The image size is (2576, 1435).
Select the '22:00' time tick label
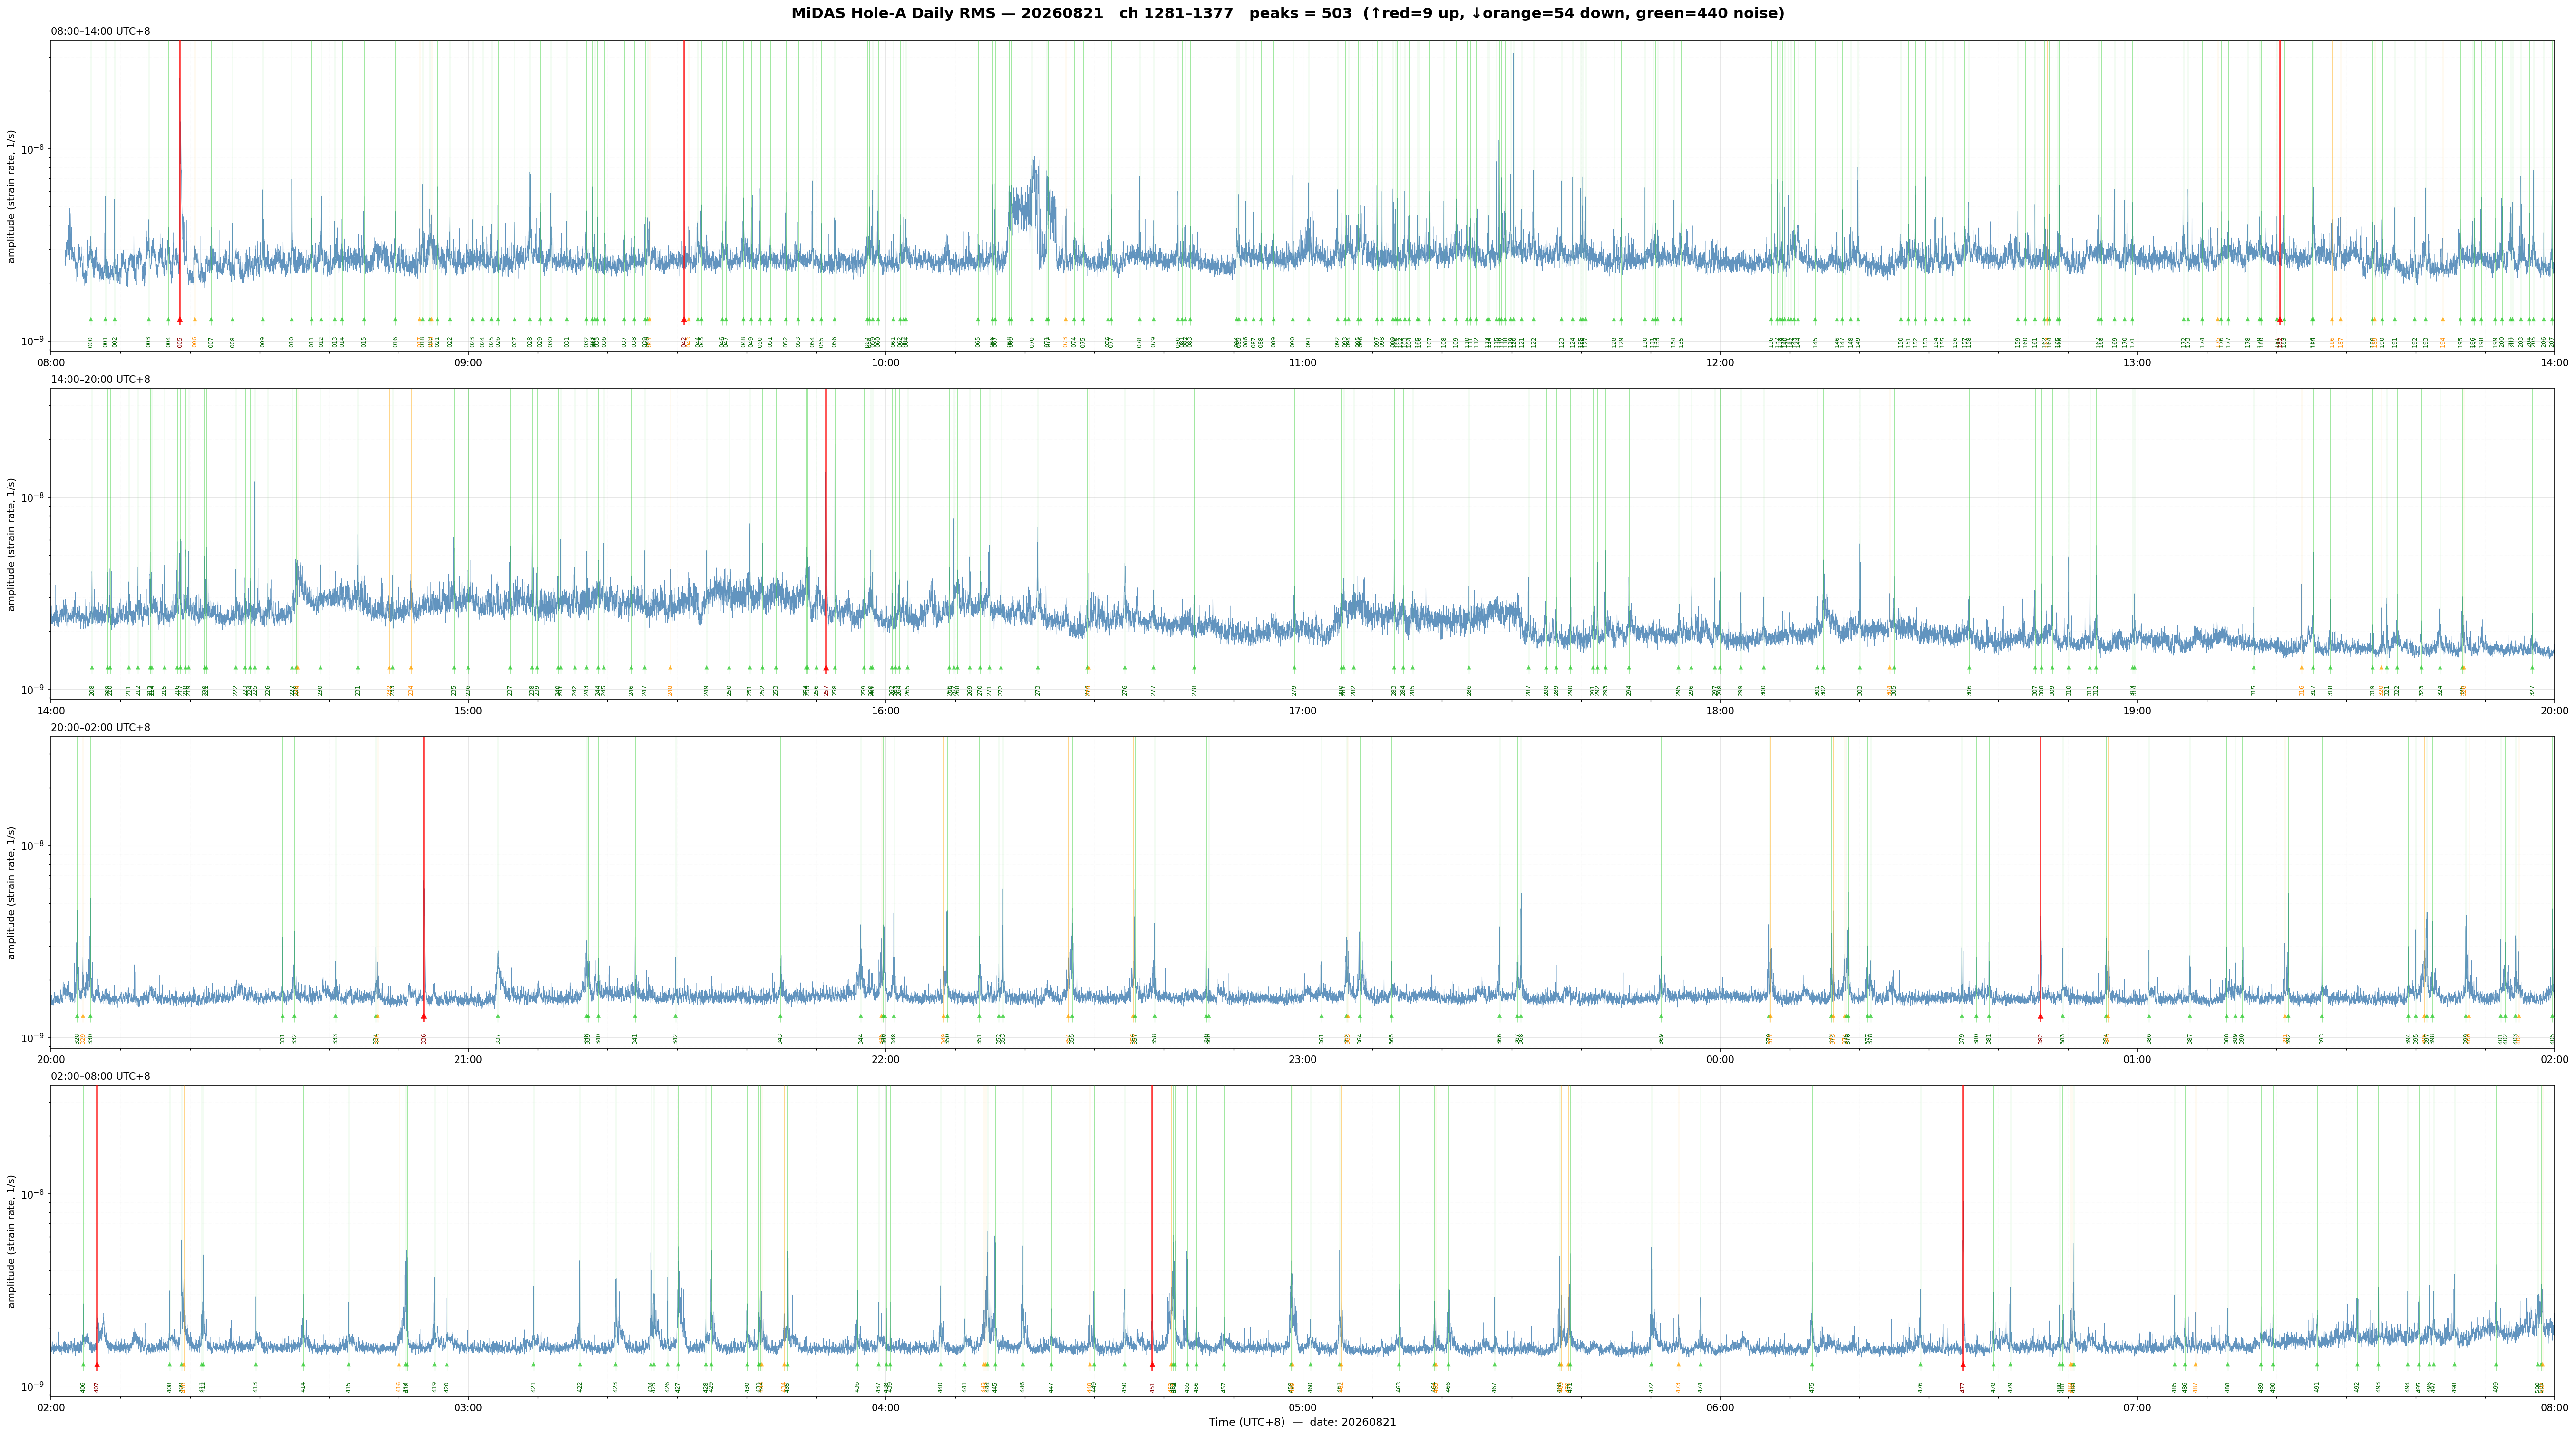pyautogui.click(x=885, y=1059)
